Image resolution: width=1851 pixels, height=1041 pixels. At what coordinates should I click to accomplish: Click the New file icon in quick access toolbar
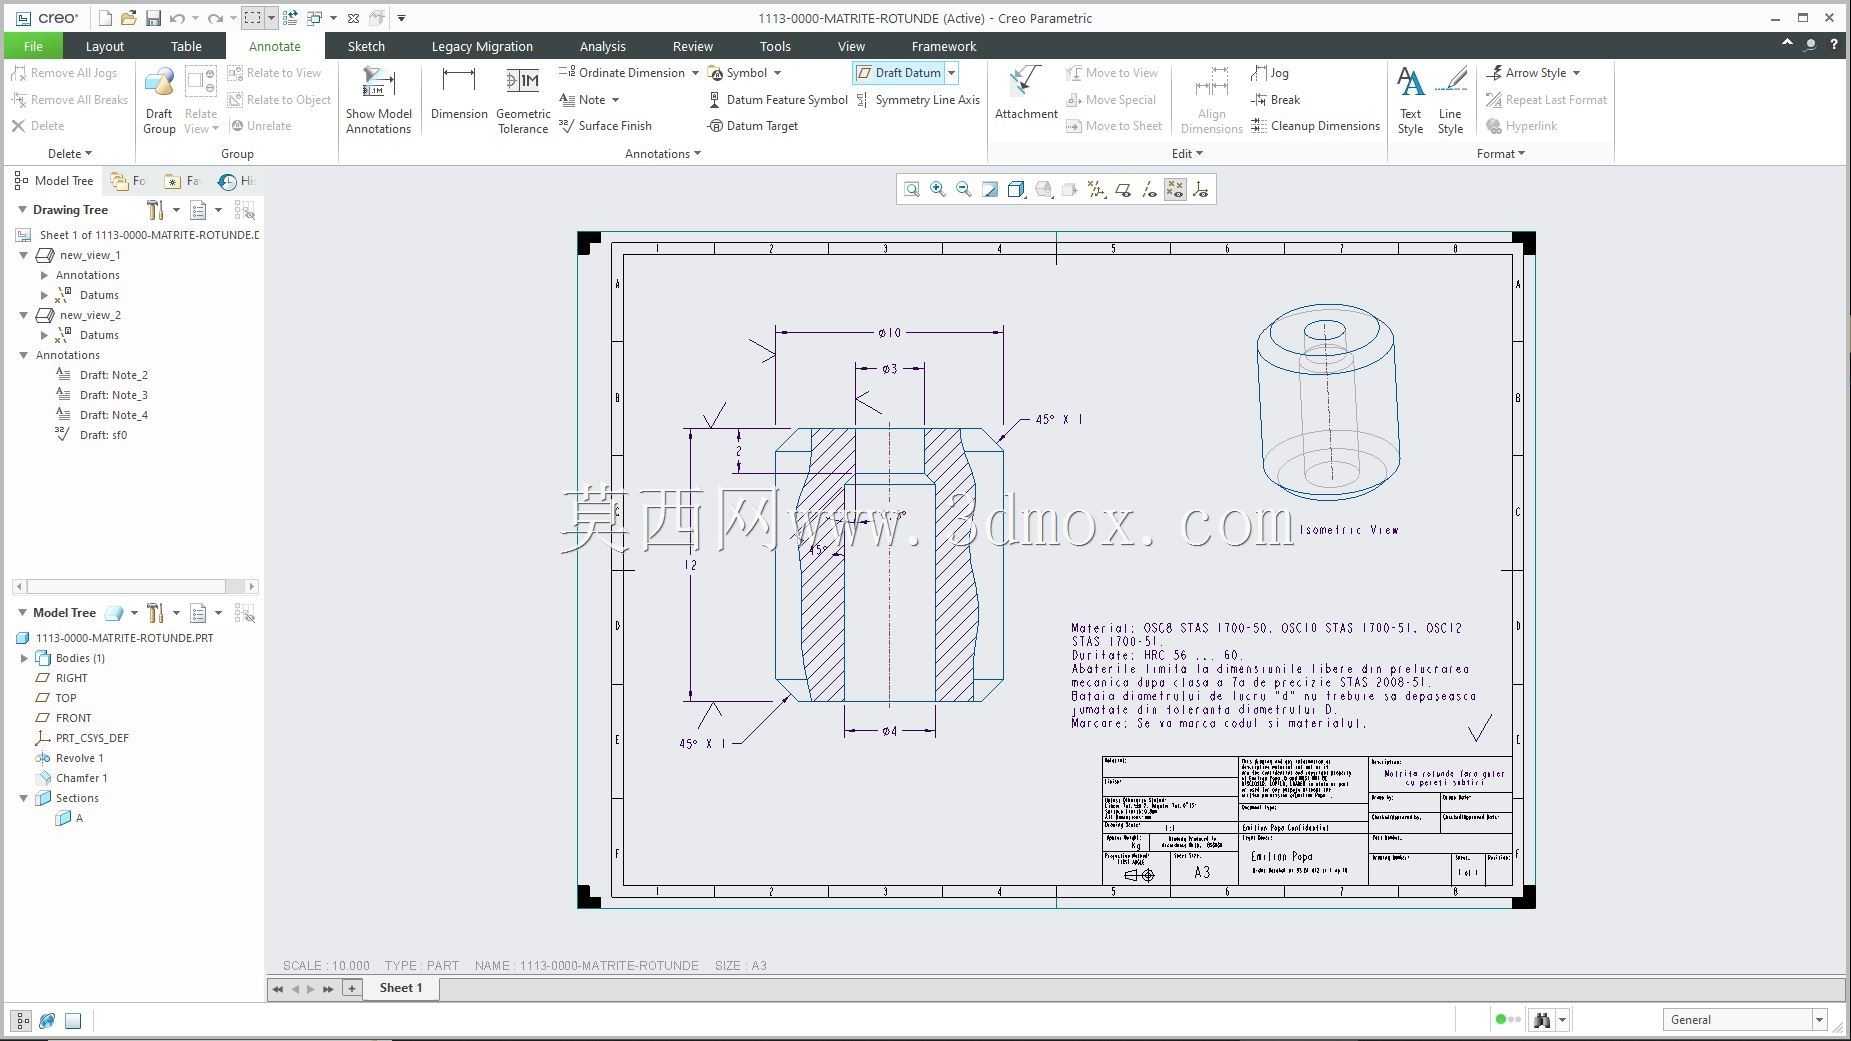point(105,18)
